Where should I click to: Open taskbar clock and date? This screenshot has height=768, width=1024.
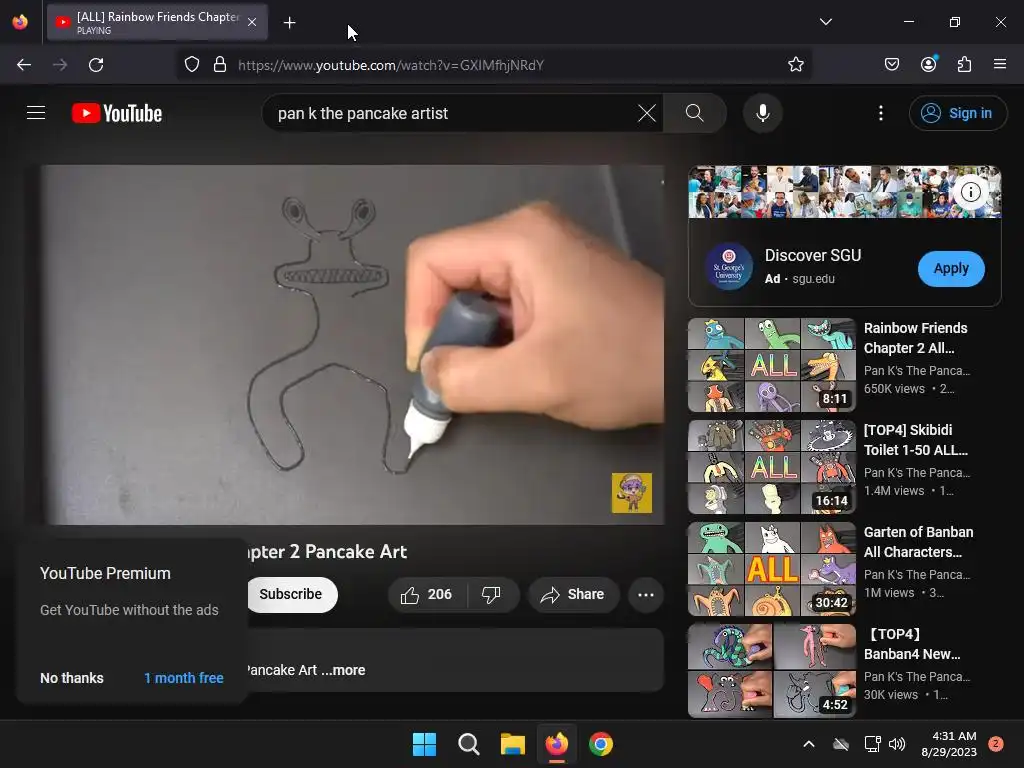949,744
